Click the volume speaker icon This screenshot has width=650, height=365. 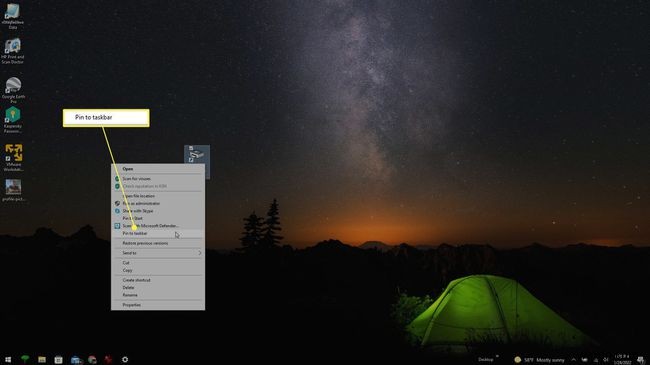pyautogui.click(x=606, y=360)
